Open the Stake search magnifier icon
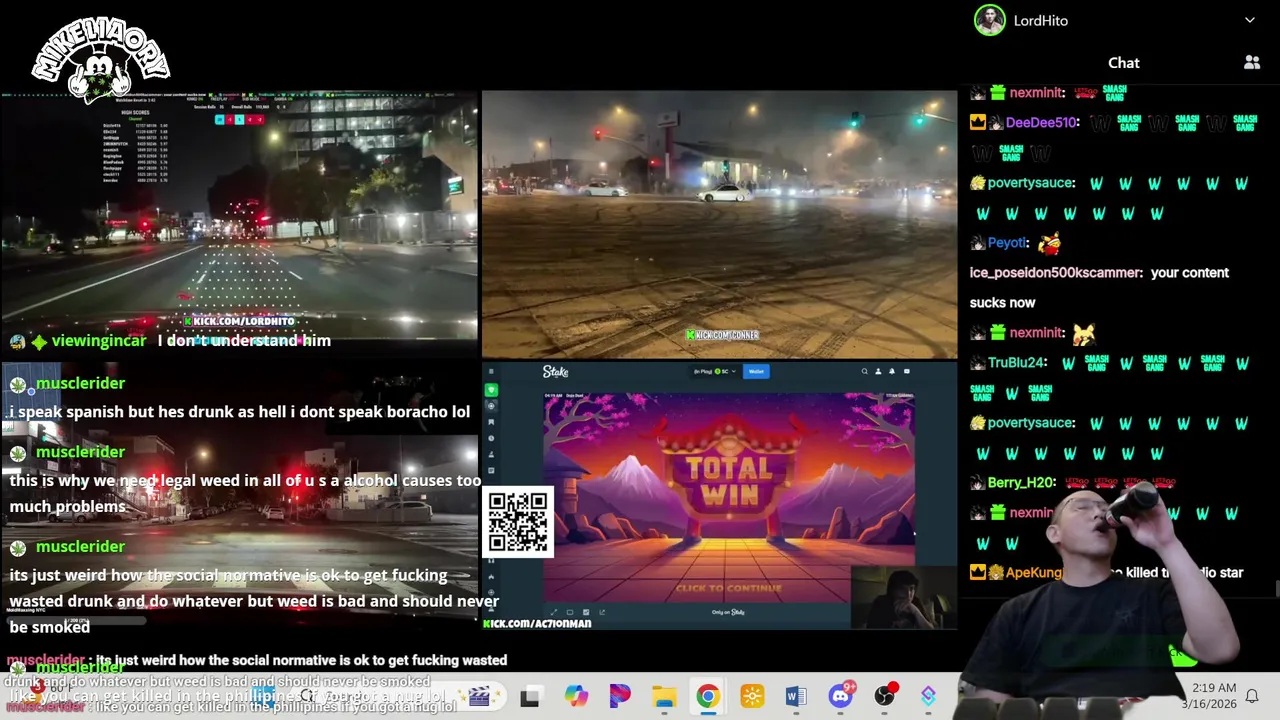Image resolution: width=1280 pixels, height=720 pixels. click(x=865, y=371)
